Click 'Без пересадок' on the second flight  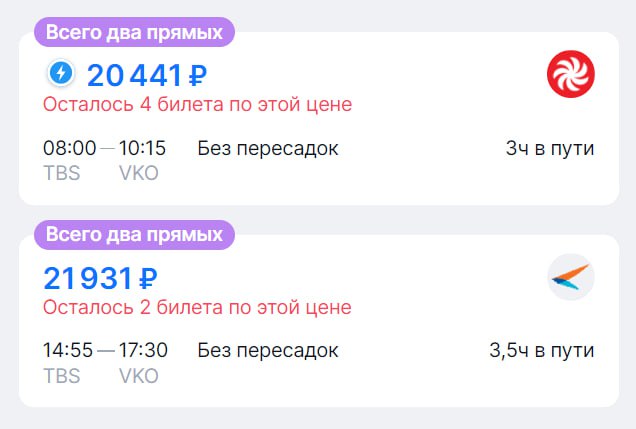point(268,351)
